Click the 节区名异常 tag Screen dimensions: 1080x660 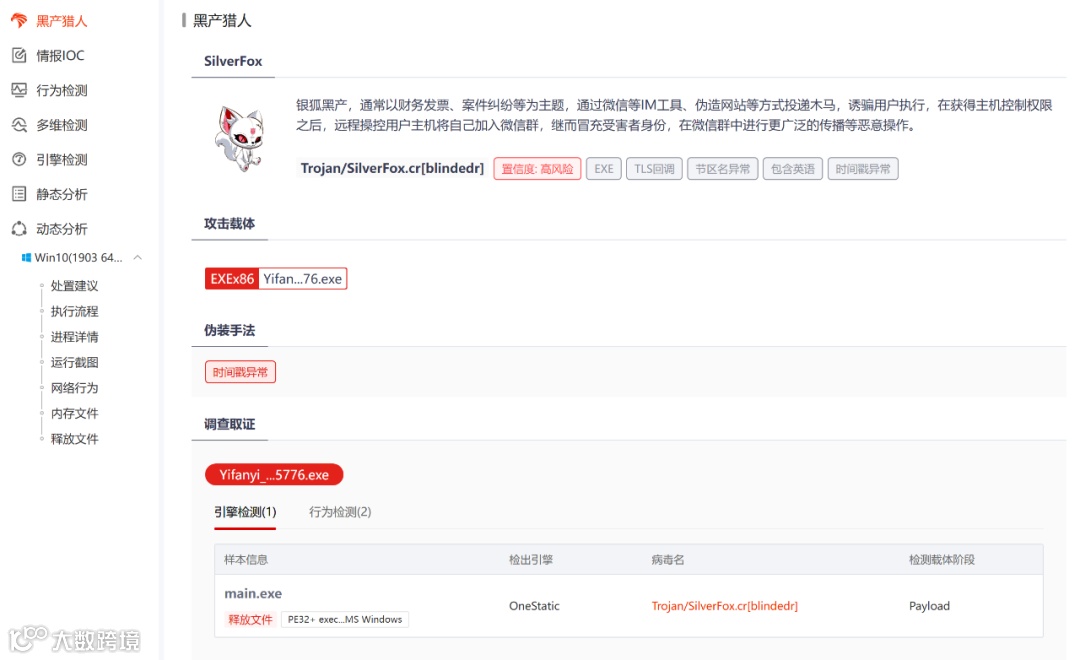pos(723,169)
